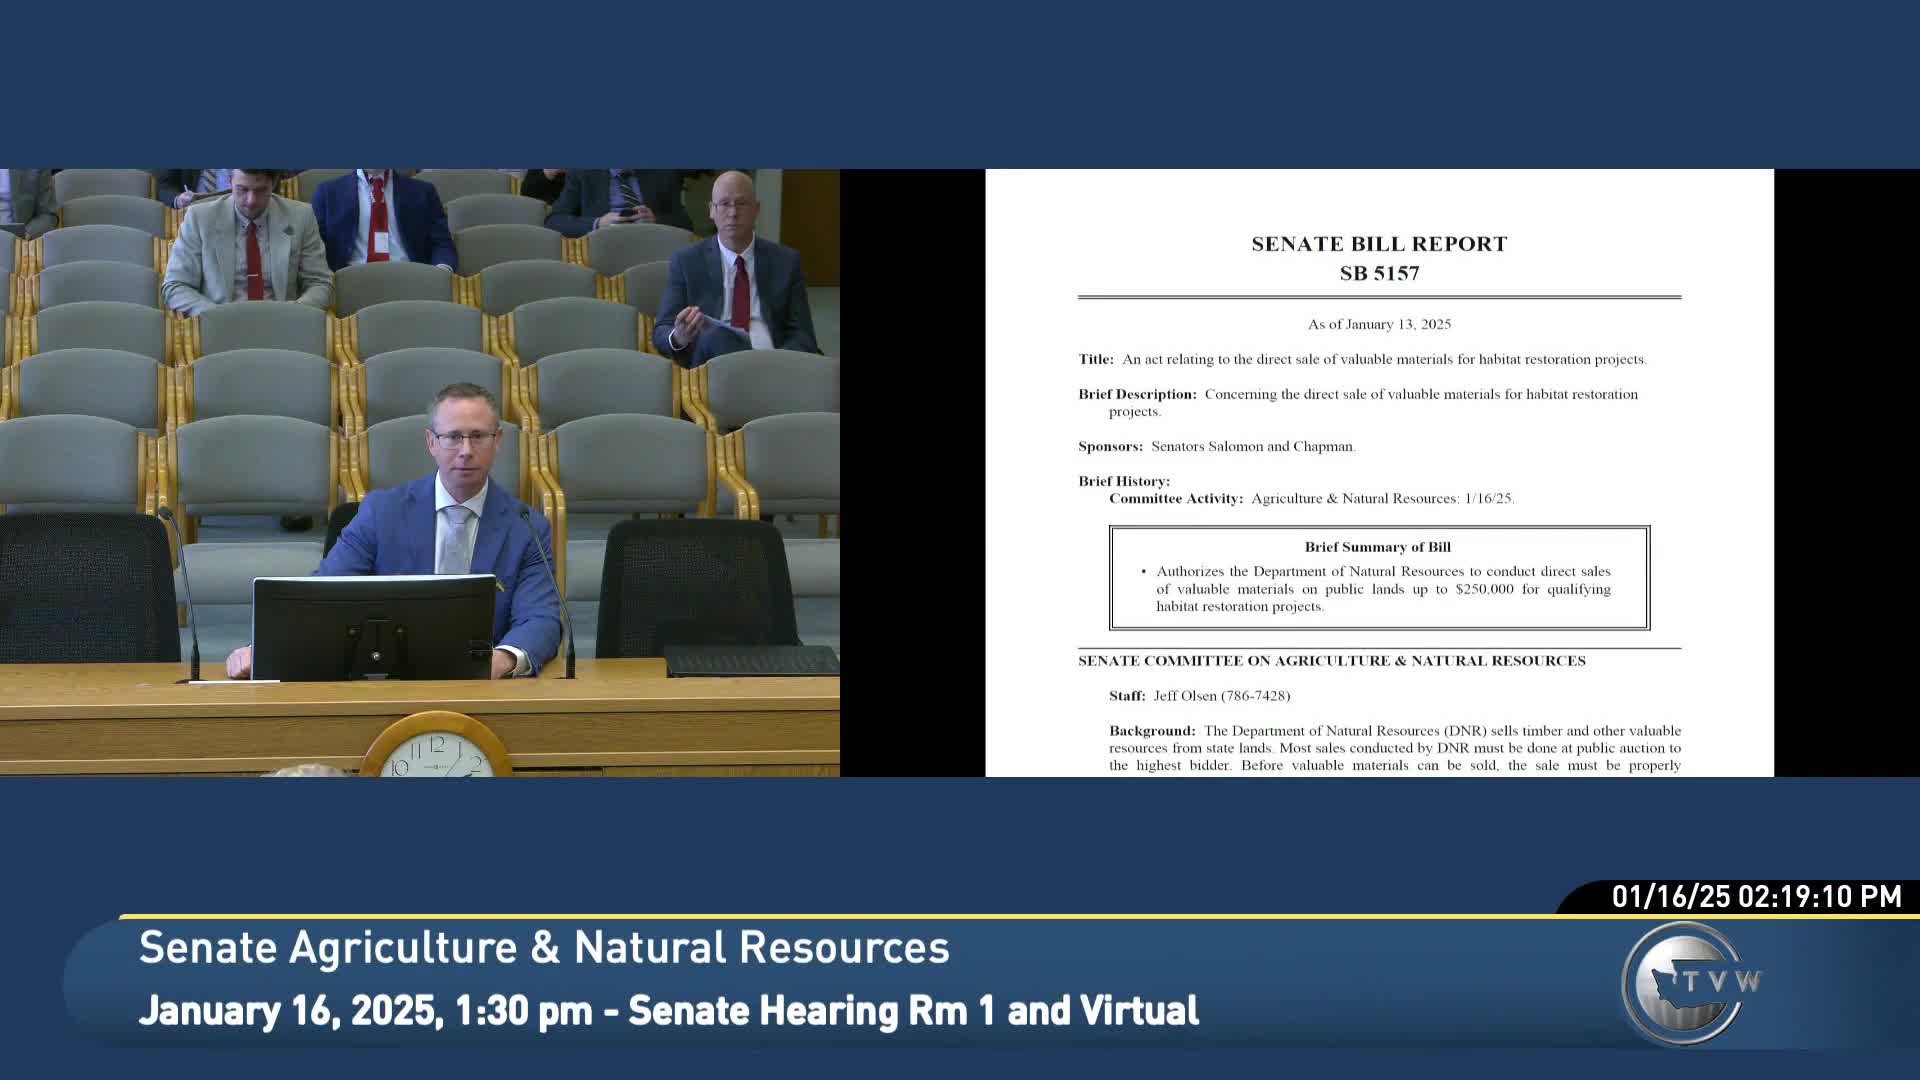Select the As of January 13, 2025 line

pyautogui.click(x=1378, y=324)
